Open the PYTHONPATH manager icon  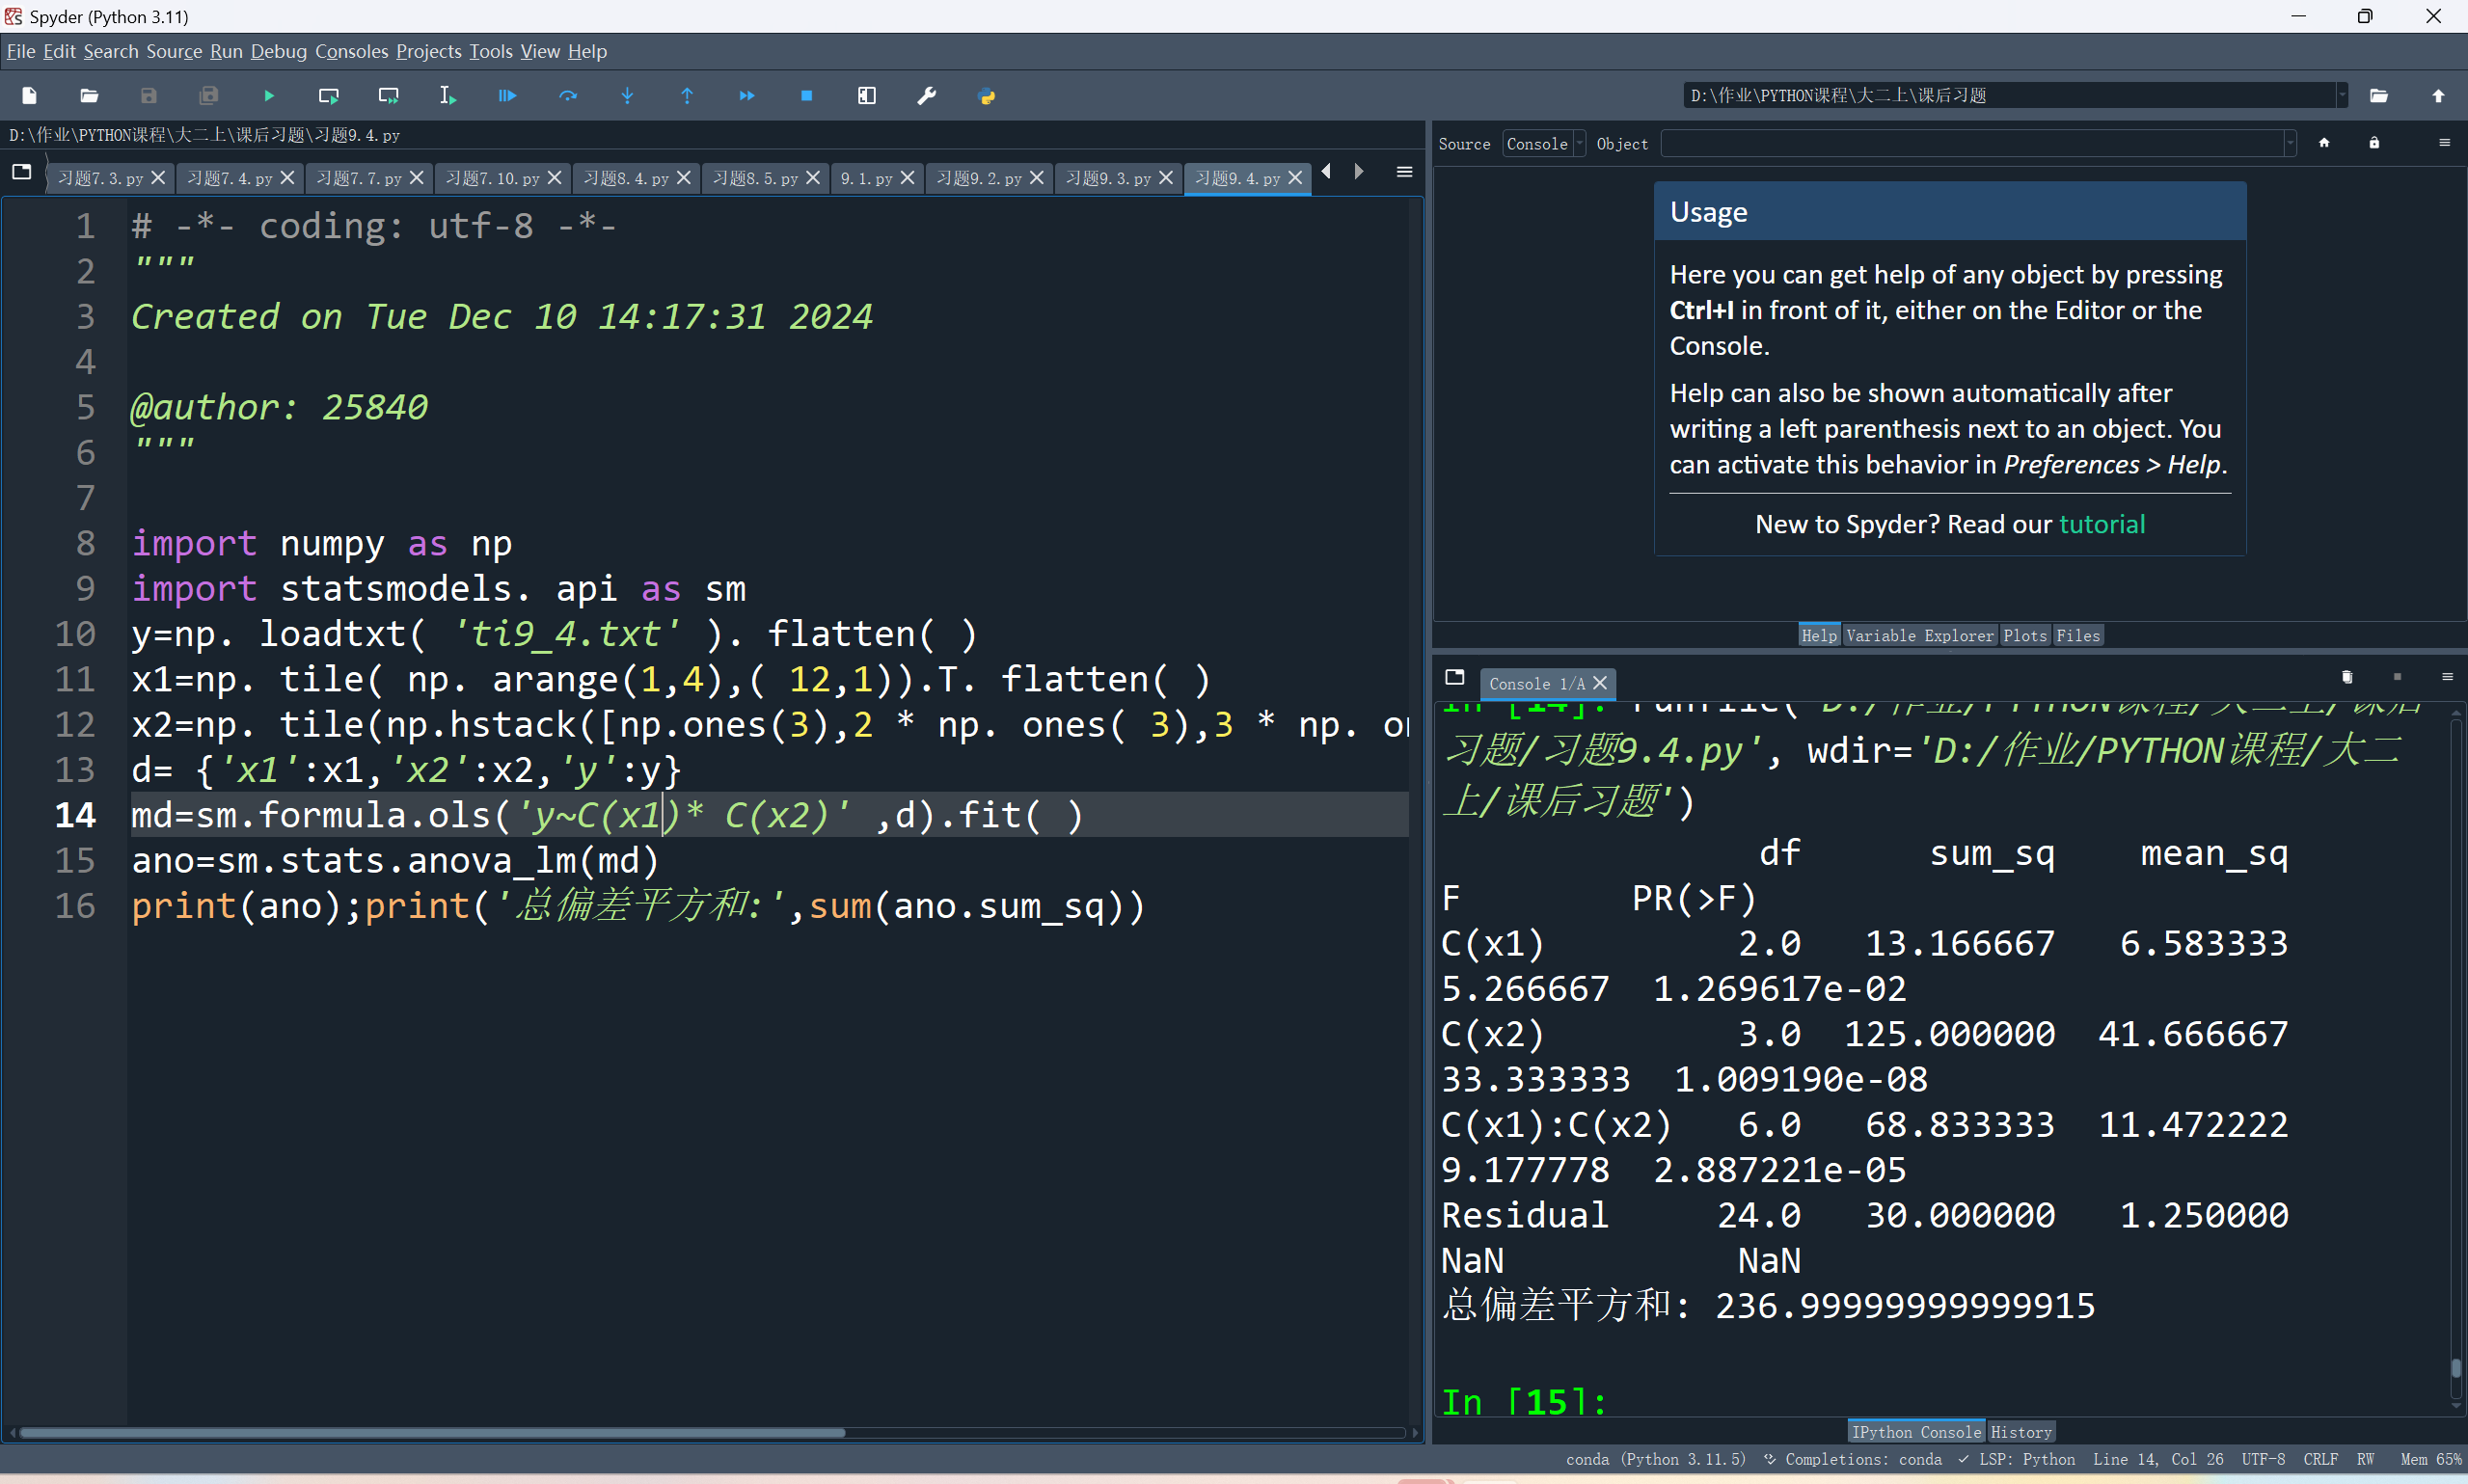(x=986, y=96)
